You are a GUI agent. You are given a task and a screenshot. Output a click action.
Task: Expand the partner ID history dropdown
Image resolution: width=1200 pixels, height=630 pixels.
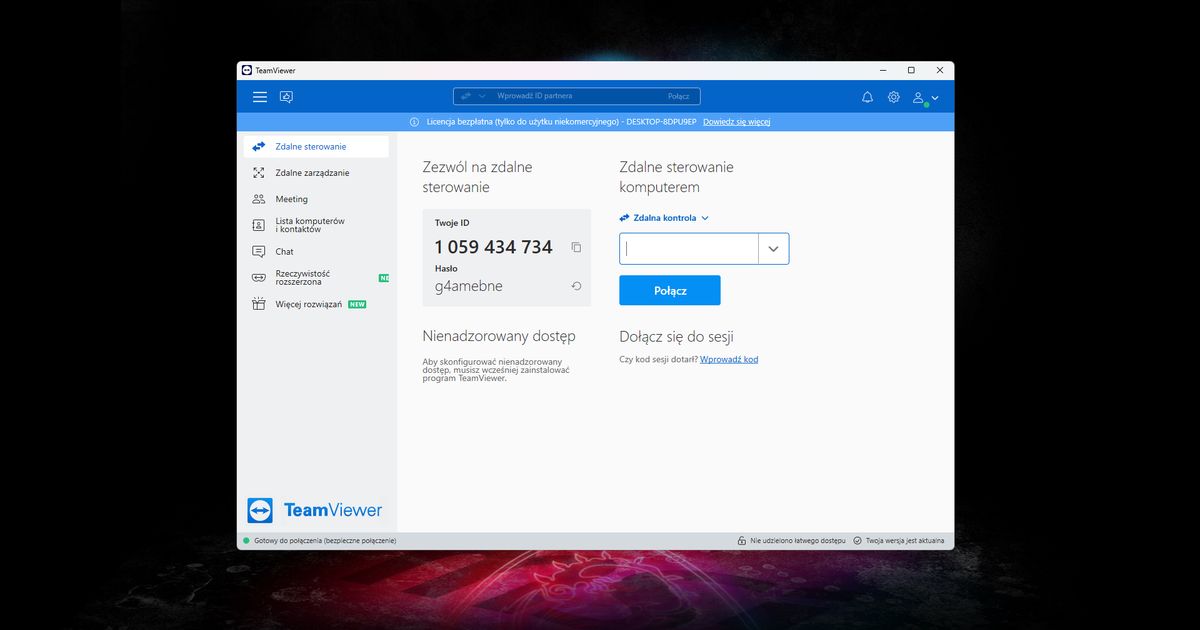[773, 248]
